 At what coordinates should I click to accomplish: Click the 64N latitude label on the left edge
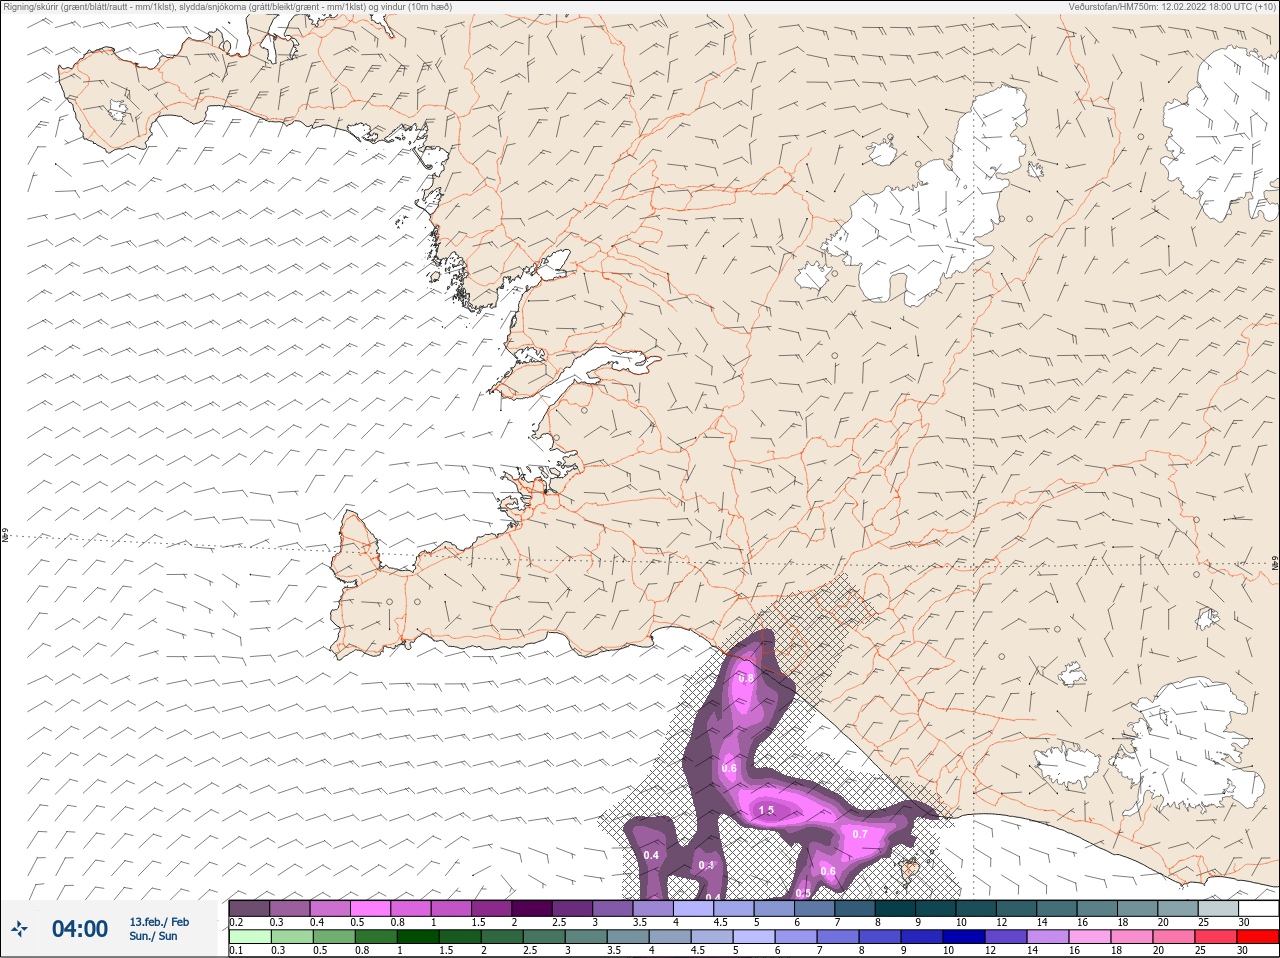5,537
